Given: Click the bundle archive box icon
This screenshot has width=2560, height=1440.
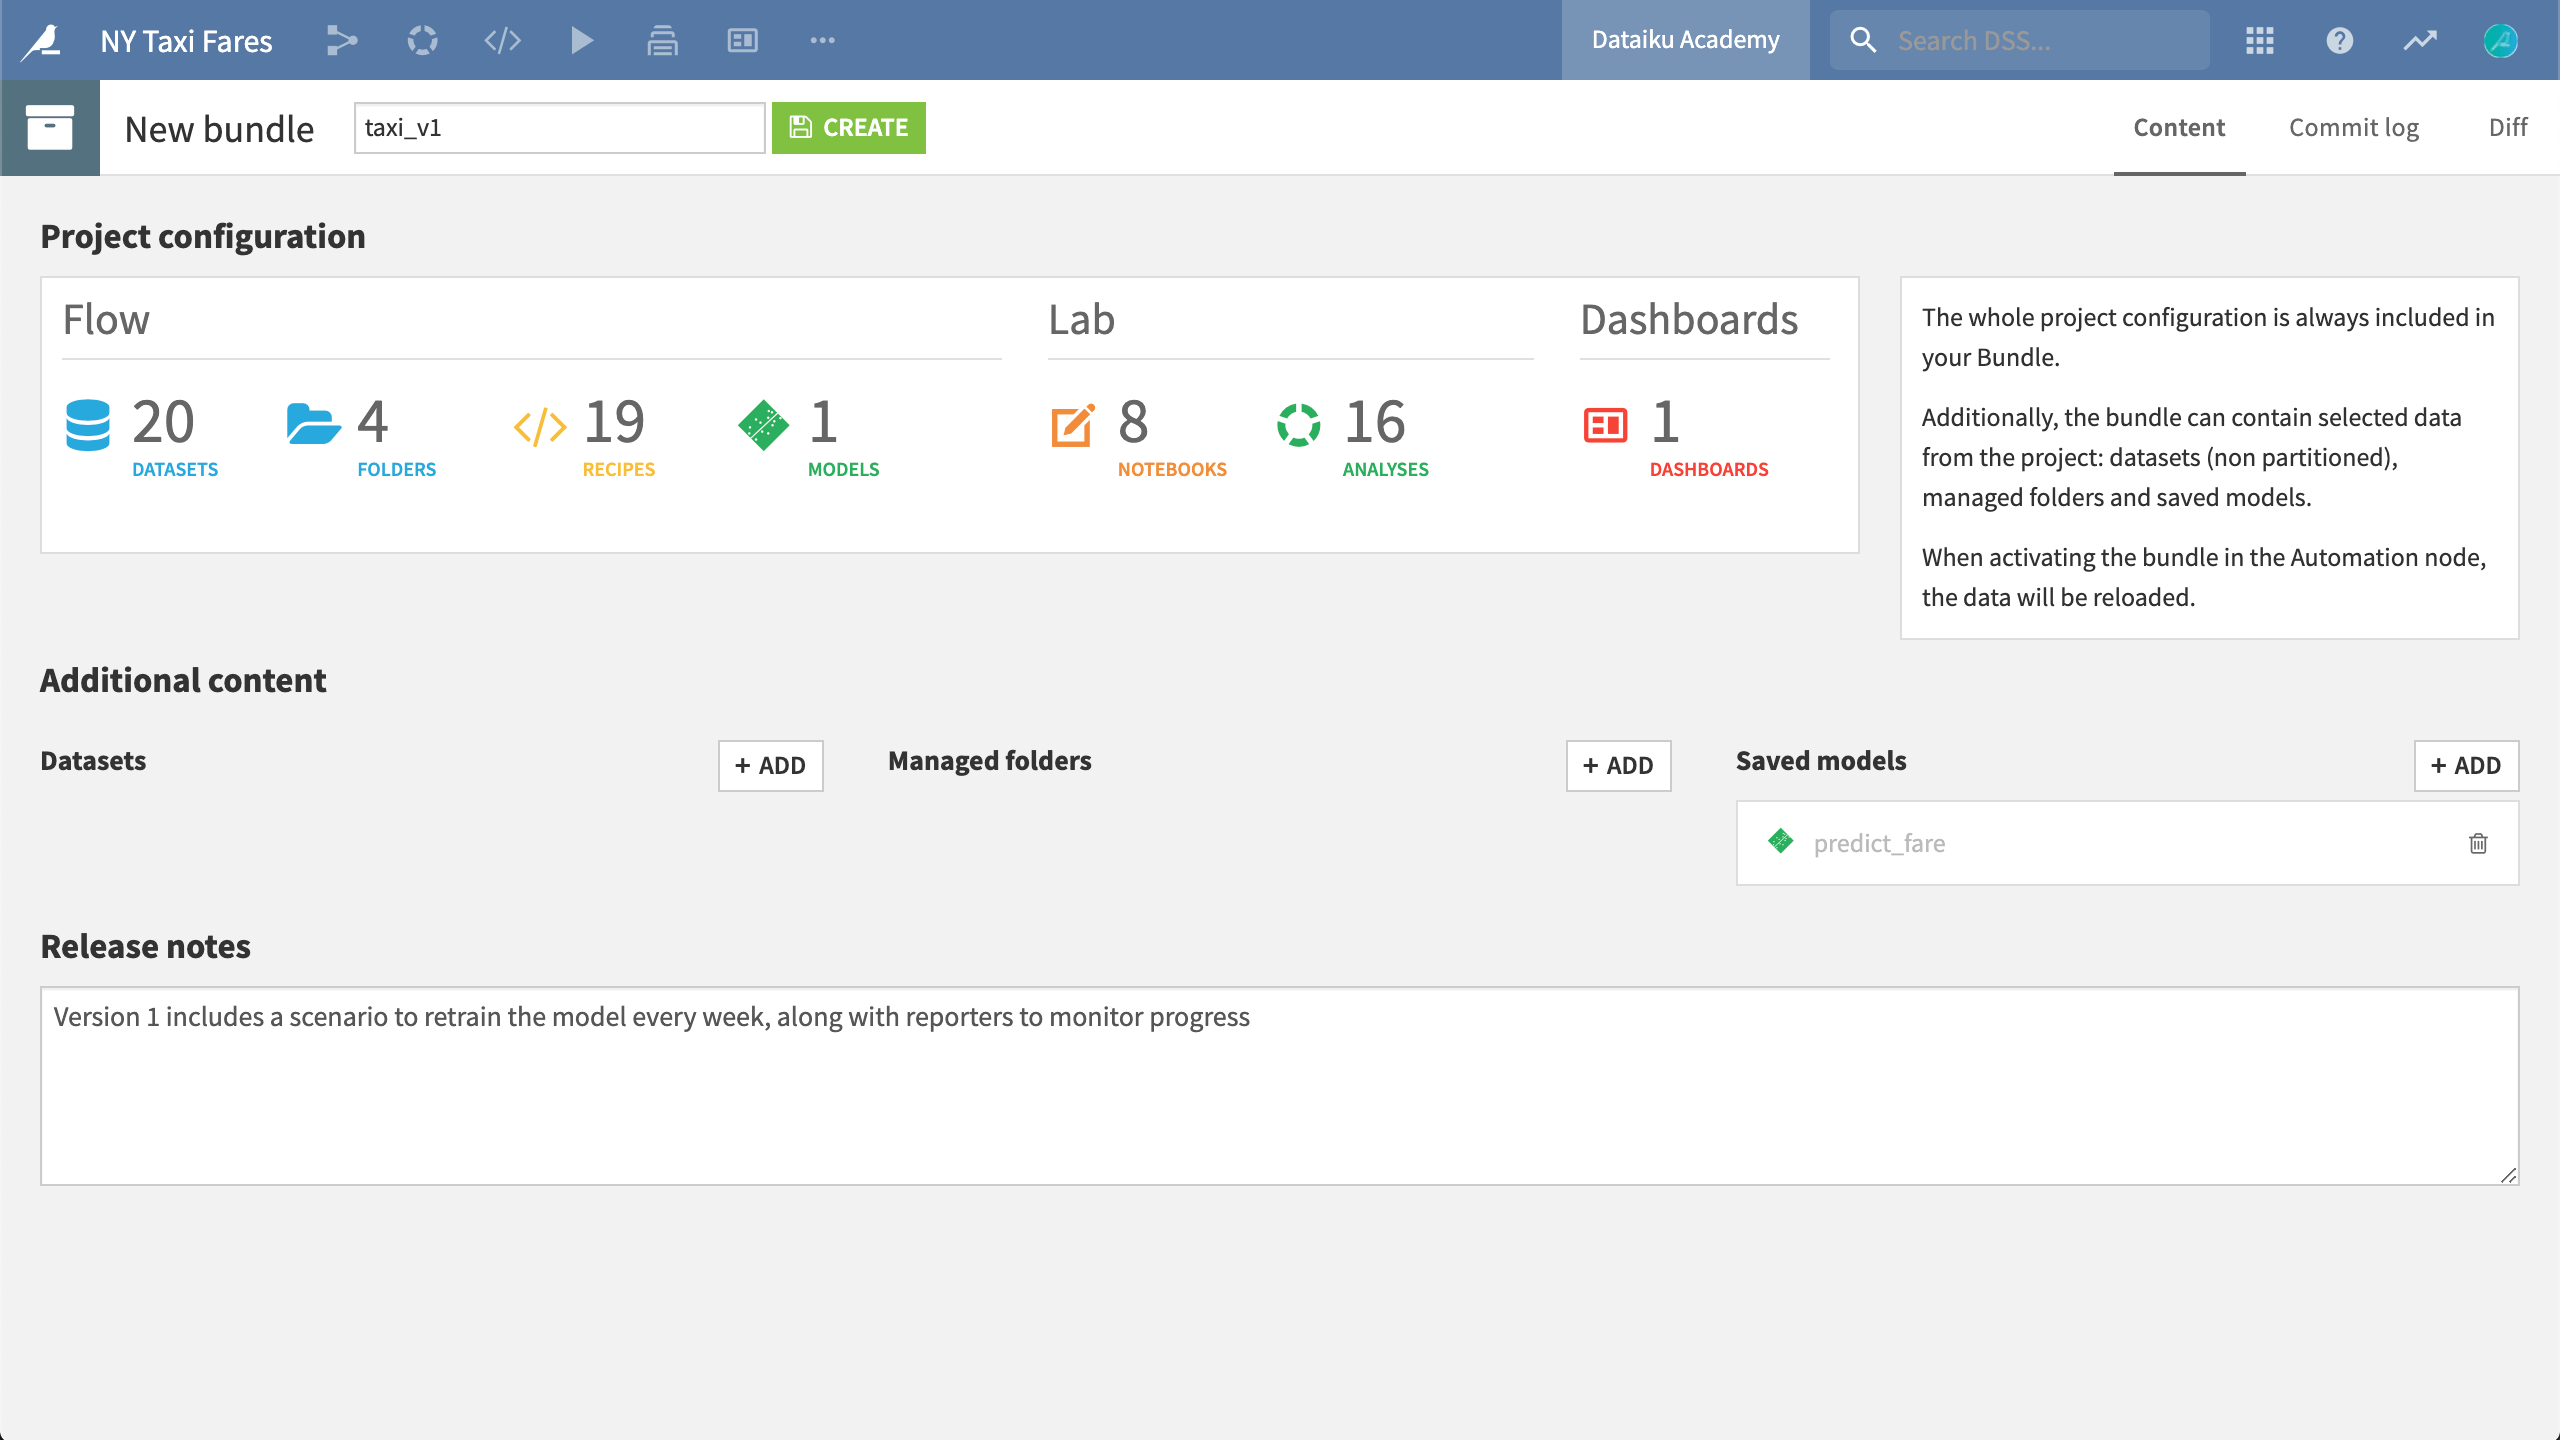Looking at the screenshot, I should [50, 128].
